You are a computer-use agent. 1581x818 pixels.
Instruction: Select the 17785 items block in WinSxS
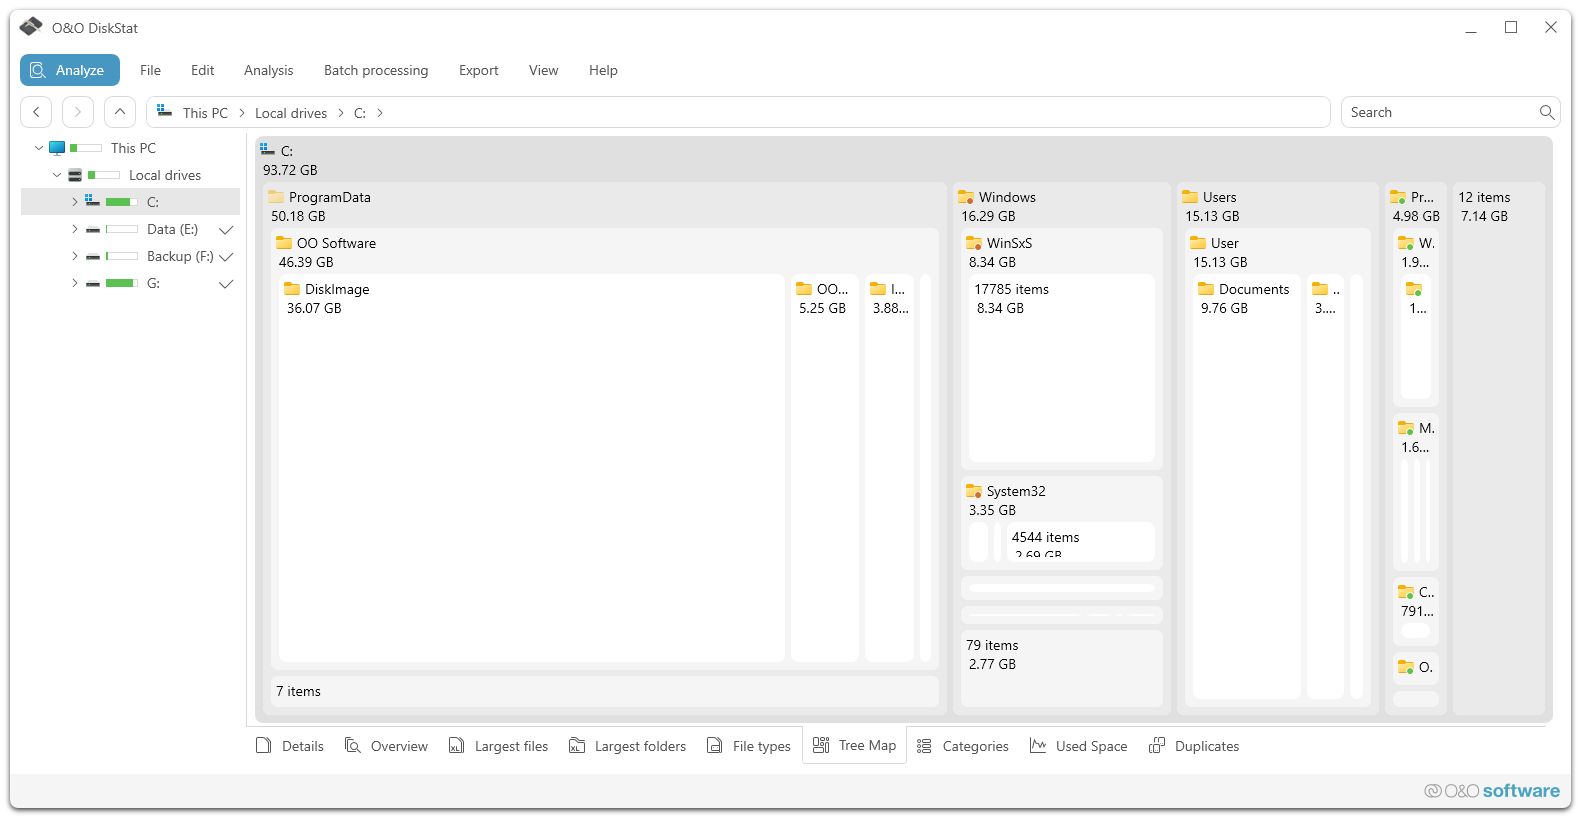pos(1061,368)
